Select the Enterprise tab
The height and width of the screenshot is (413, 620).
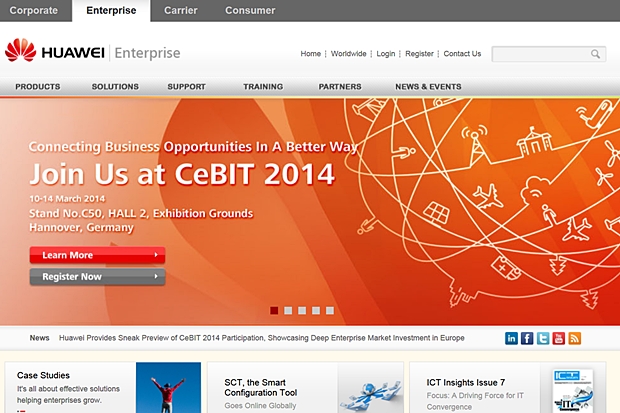point(111,10)
